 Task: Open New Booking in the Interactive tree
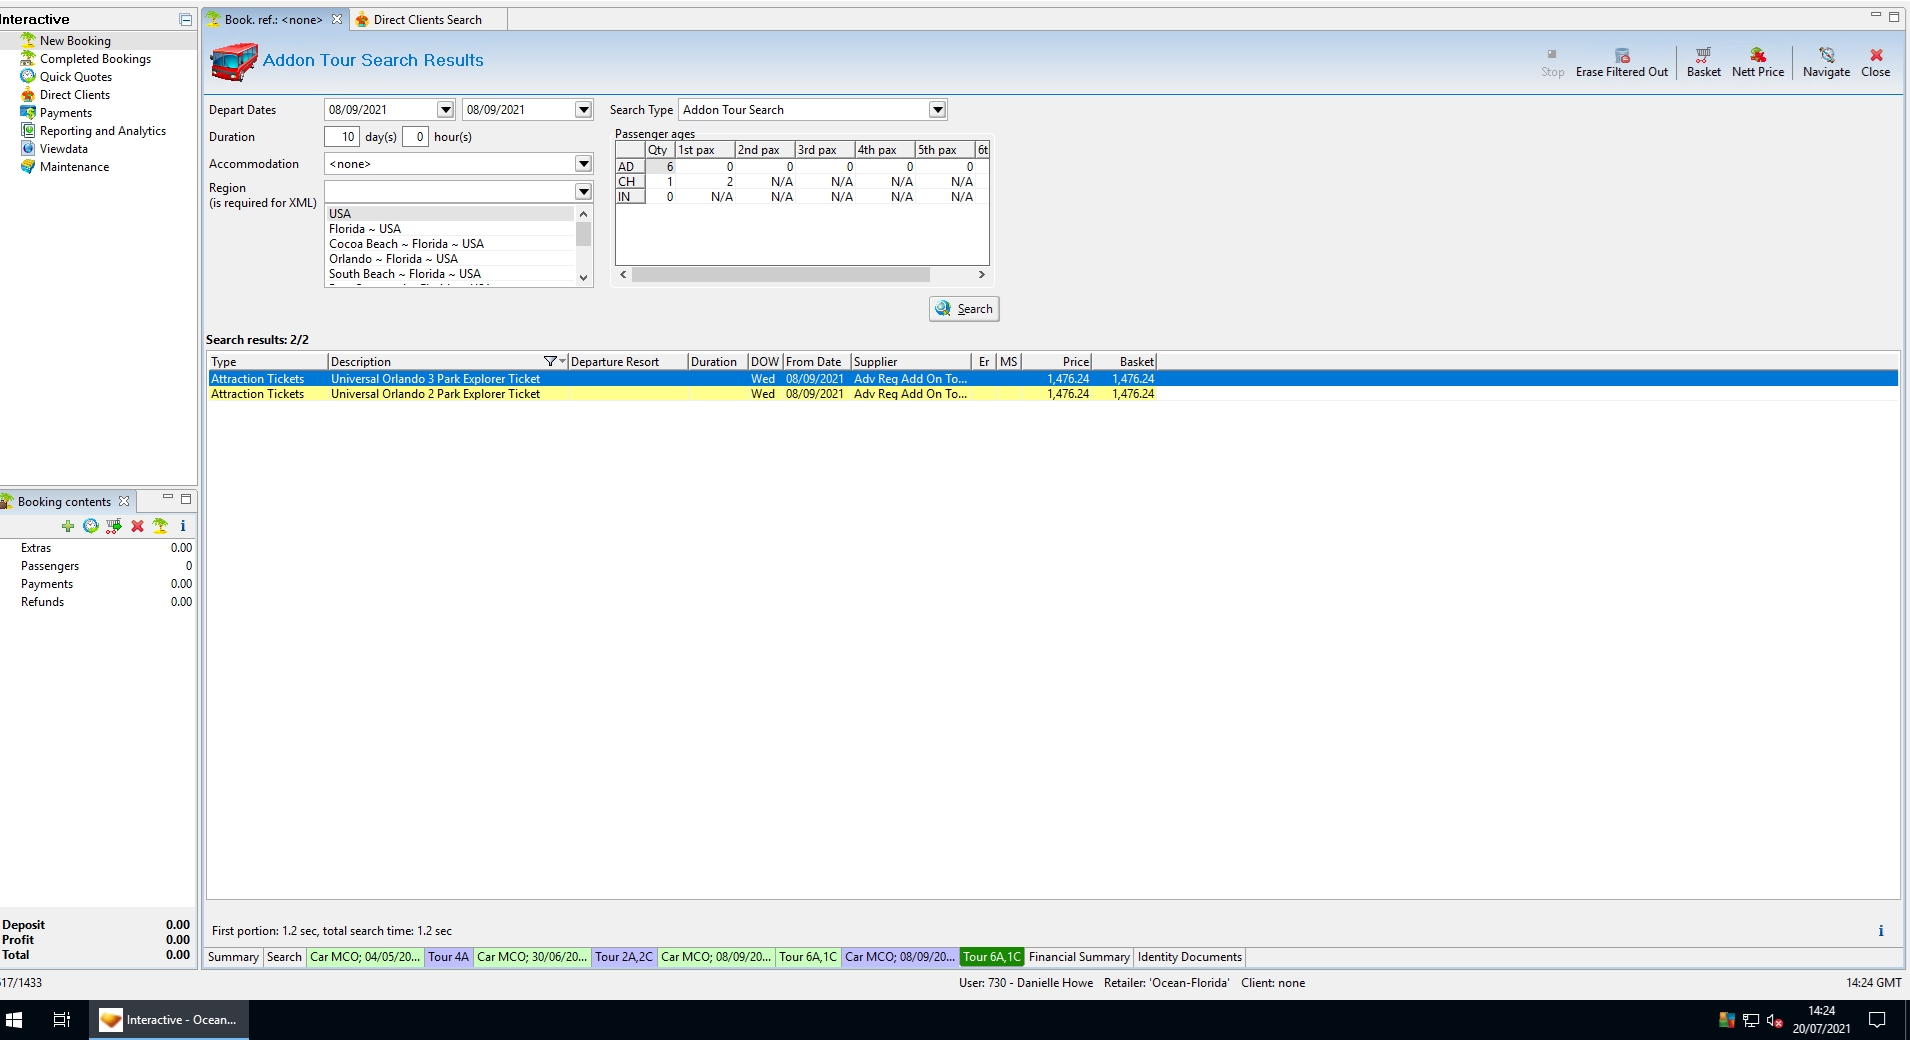point(75,41)
